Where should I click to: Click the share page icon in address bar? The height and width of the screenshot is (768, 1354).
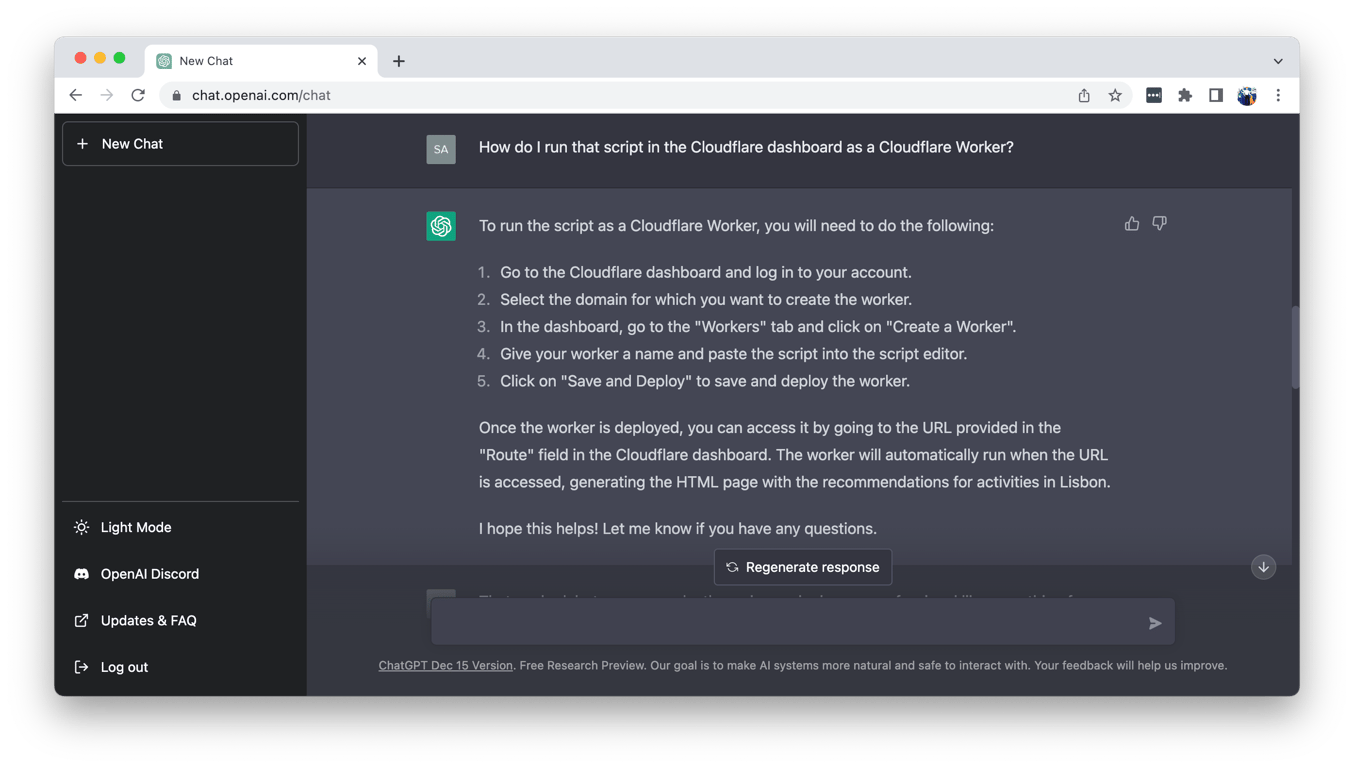click(1084, 95)
